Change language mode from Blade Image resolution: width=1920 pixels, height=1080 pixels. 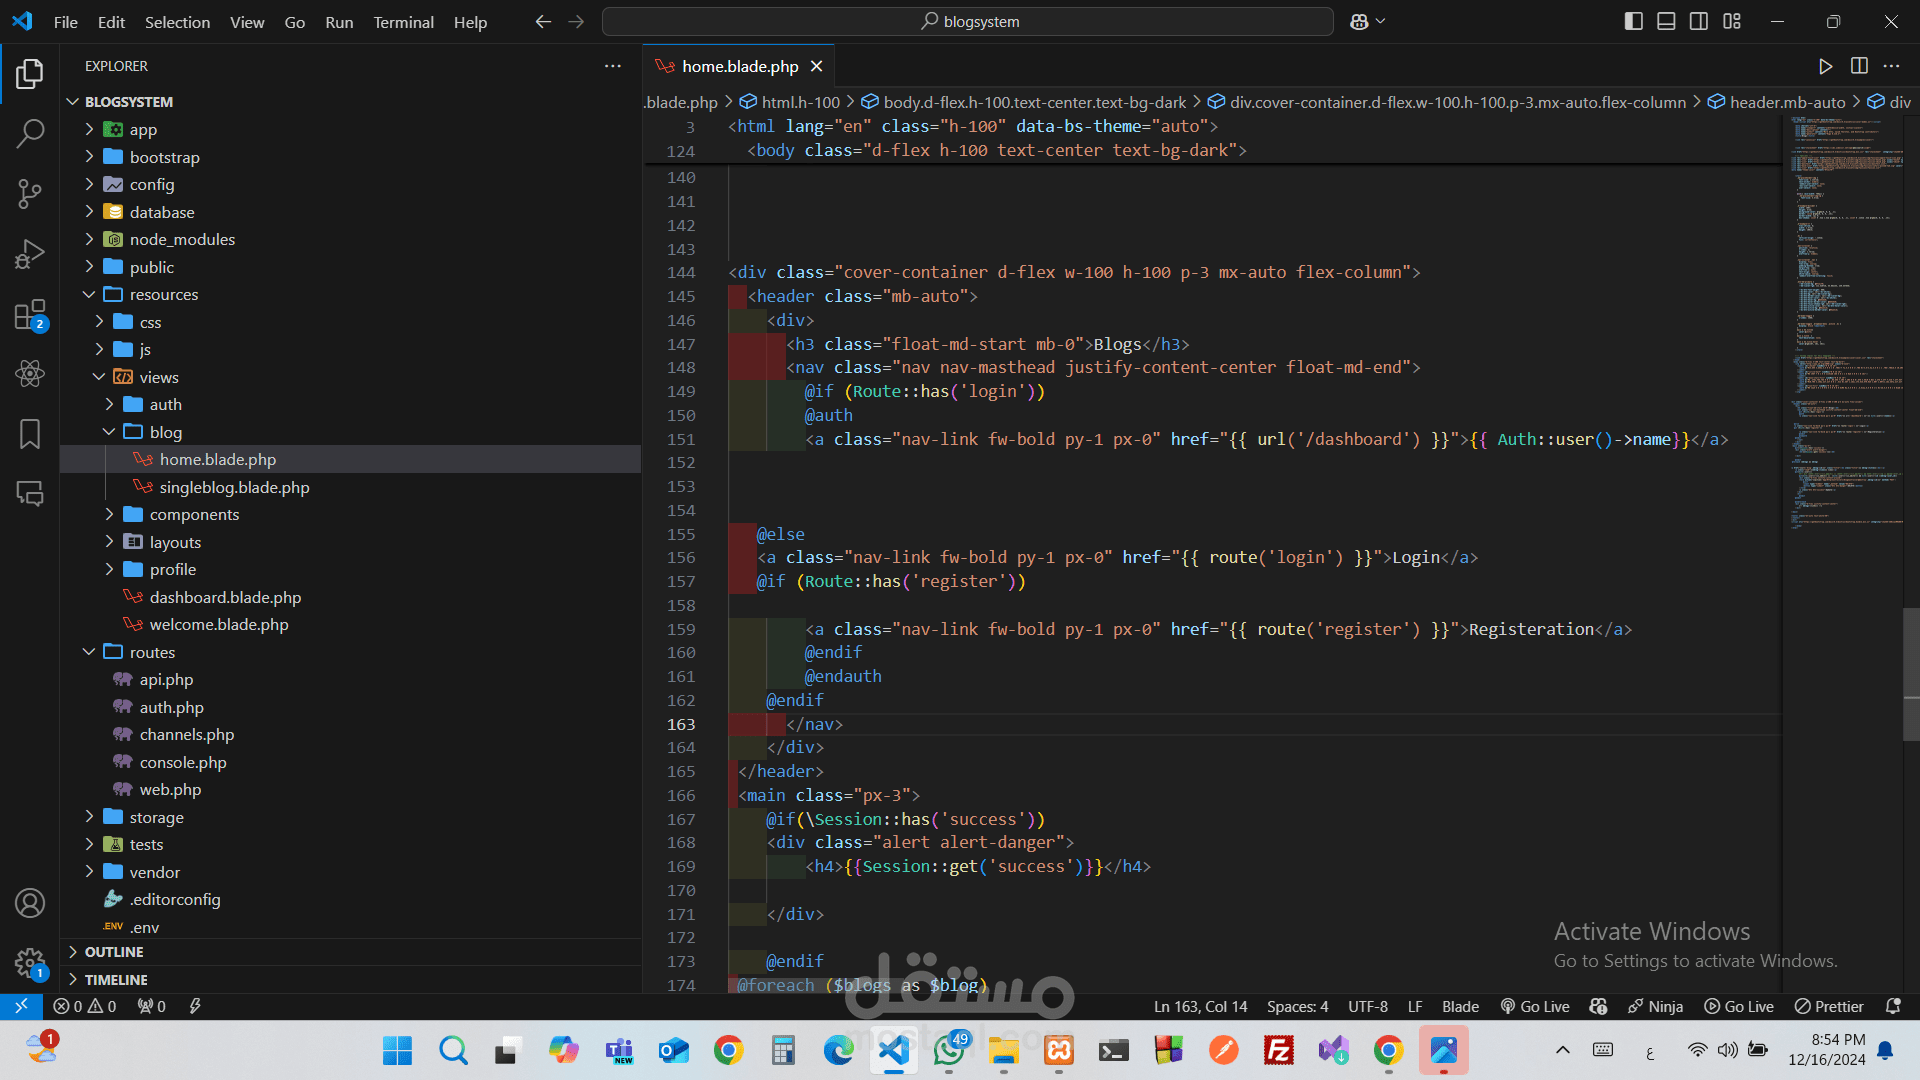pyautogui.click(x=1460, y=1006)
